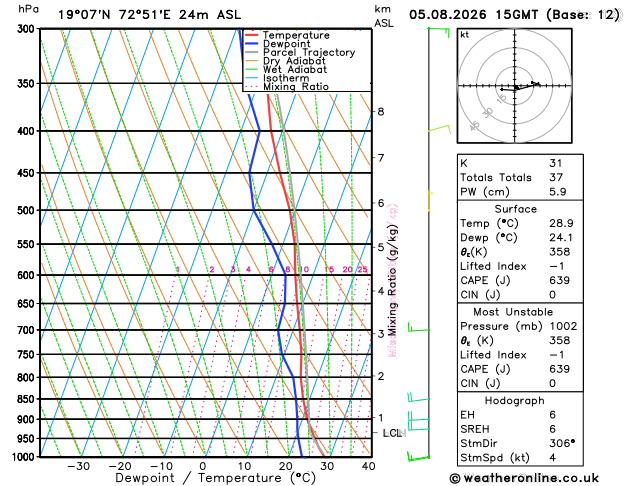Viewport: 629px width, 486px height.
Task: Select the Isotherm legend label
Action: [286, 78]
